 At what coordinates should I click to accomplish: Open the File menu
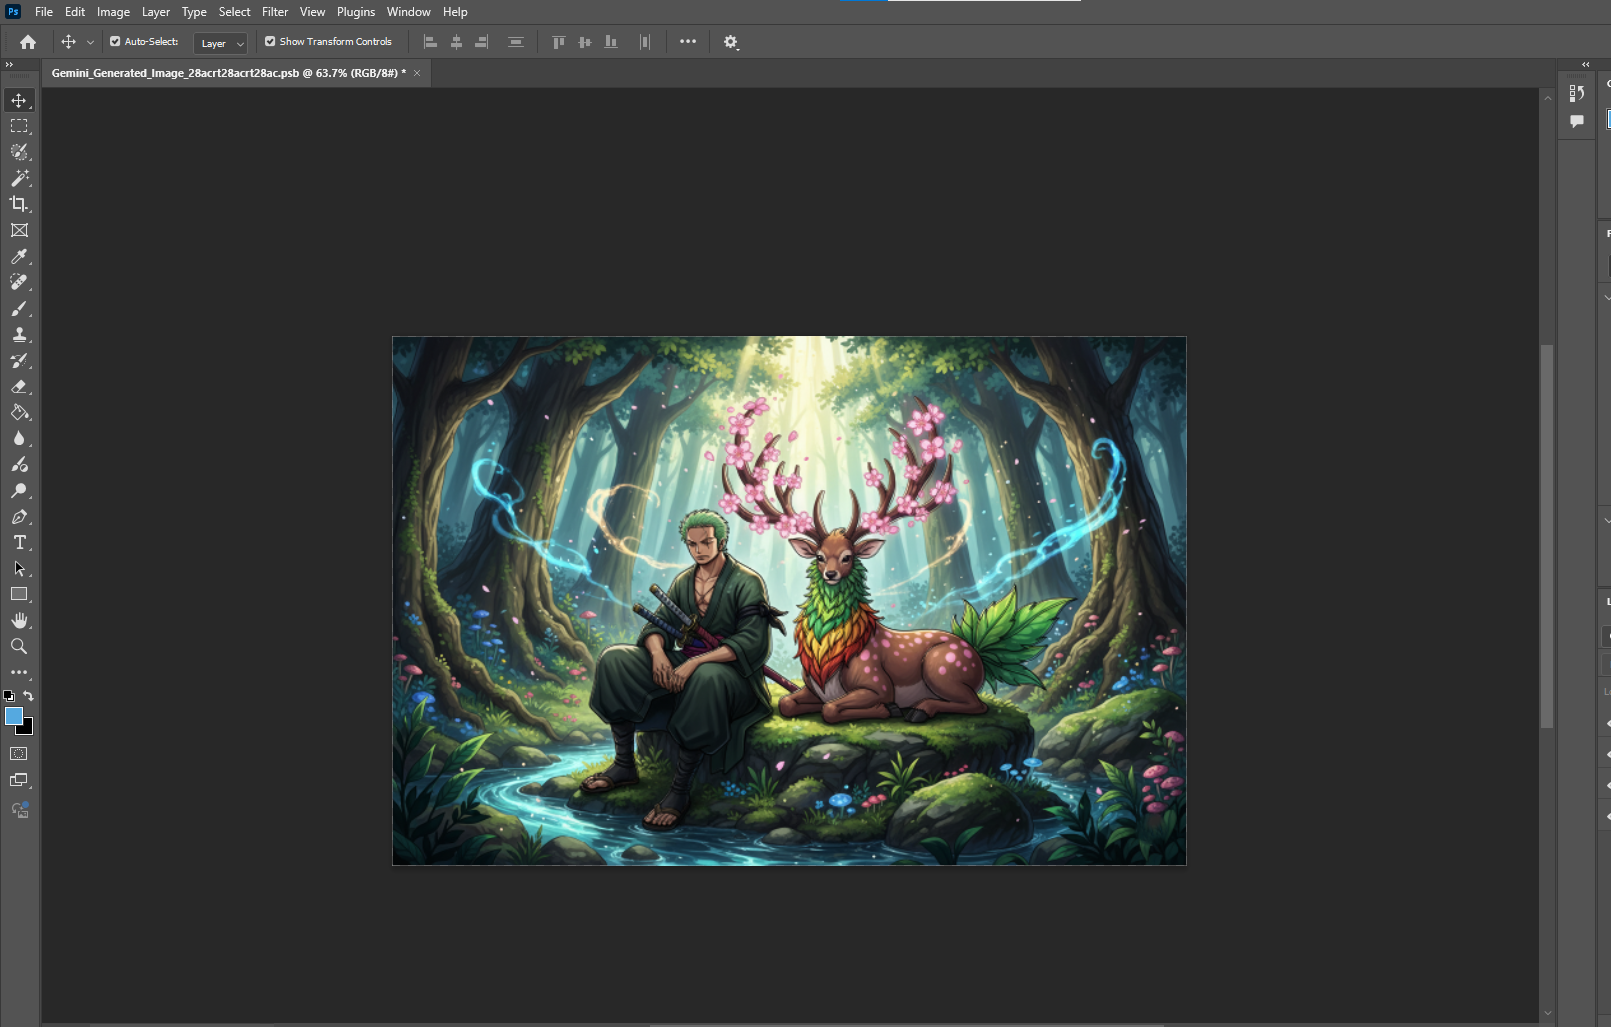[44, 12]
